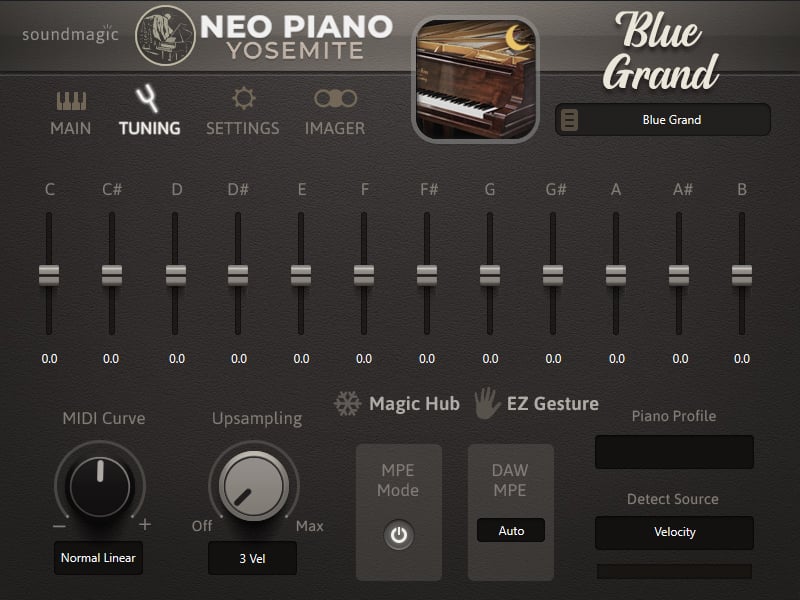Click the Neo Piano round logo emblem
This screenshot has width=800, height=600.
(165, 35)
